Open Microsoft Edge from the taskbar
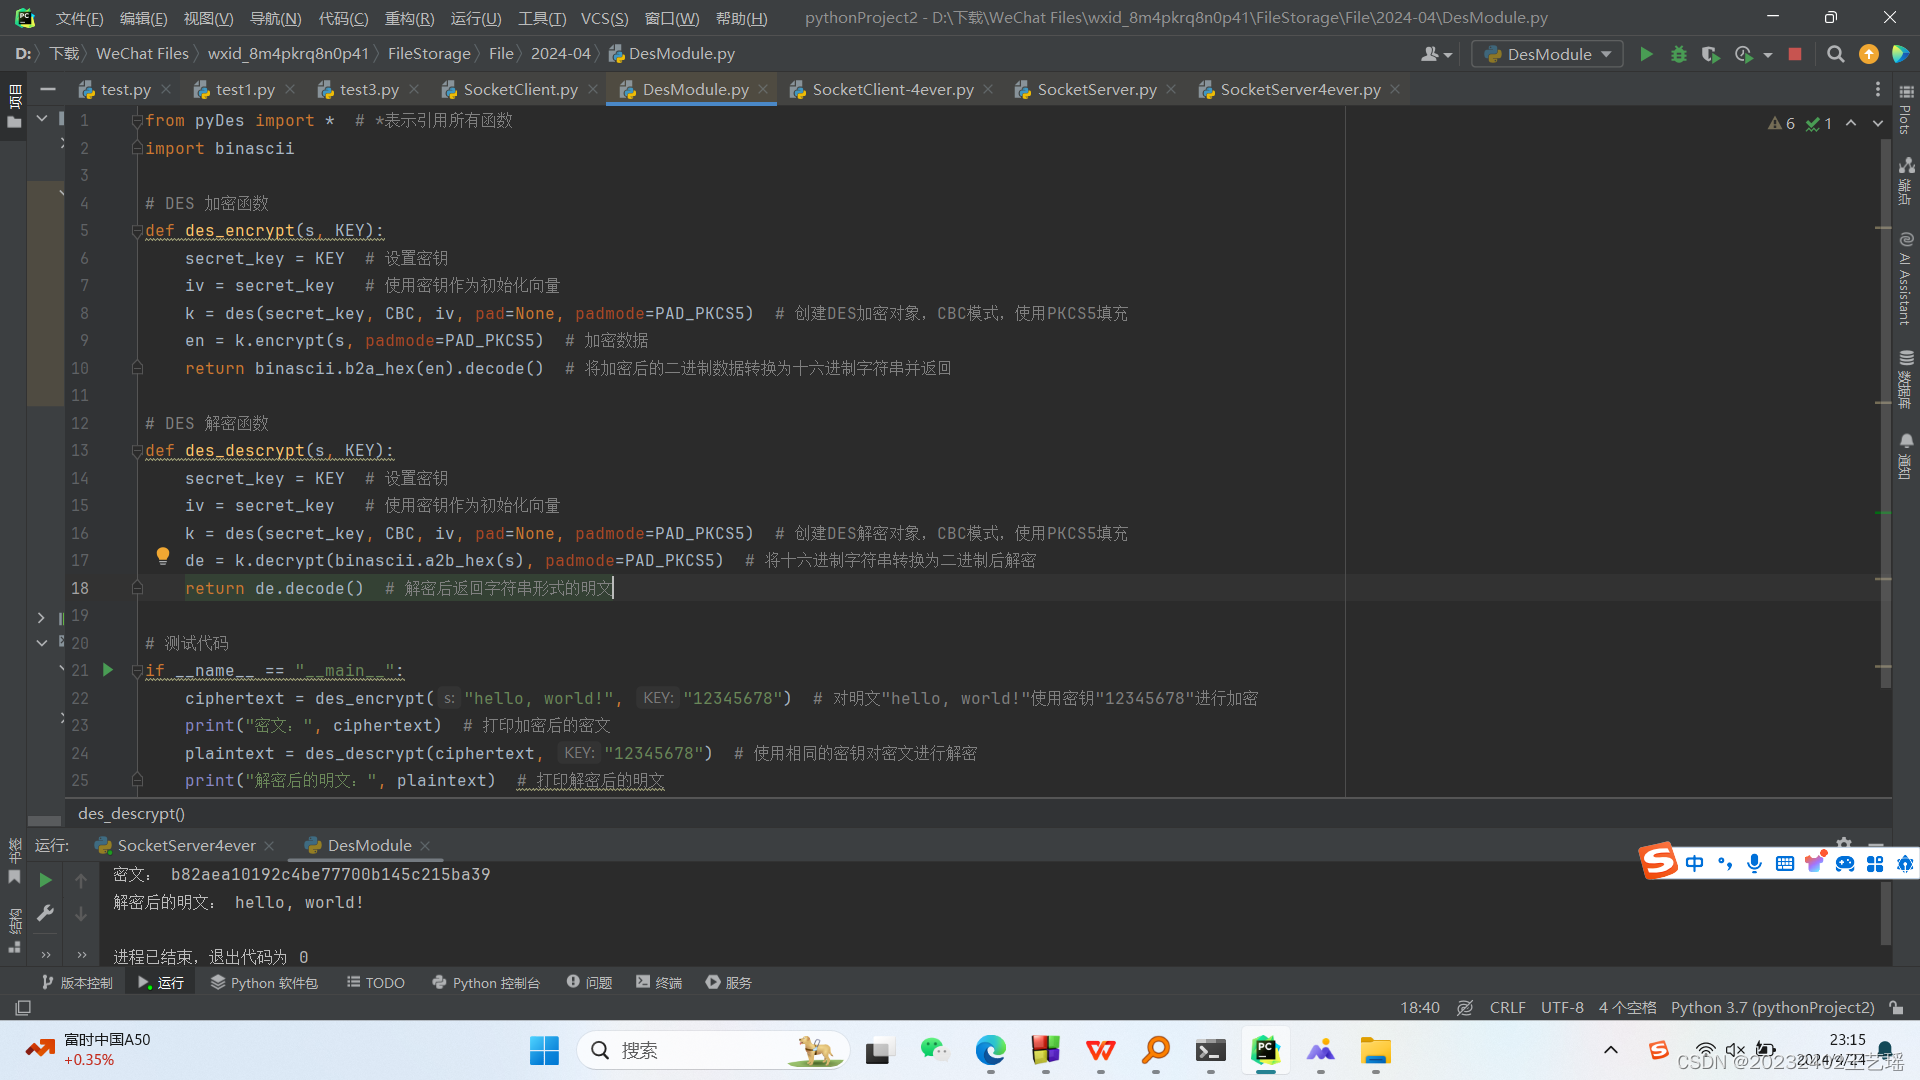The height and width of the screenshot is (1080, 1920). click(990, 1050)
